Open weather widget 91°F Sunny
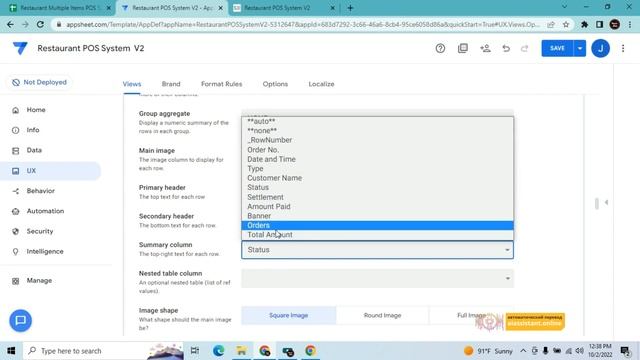This screenshot has width=640, height=360. (x=488, y=351)
